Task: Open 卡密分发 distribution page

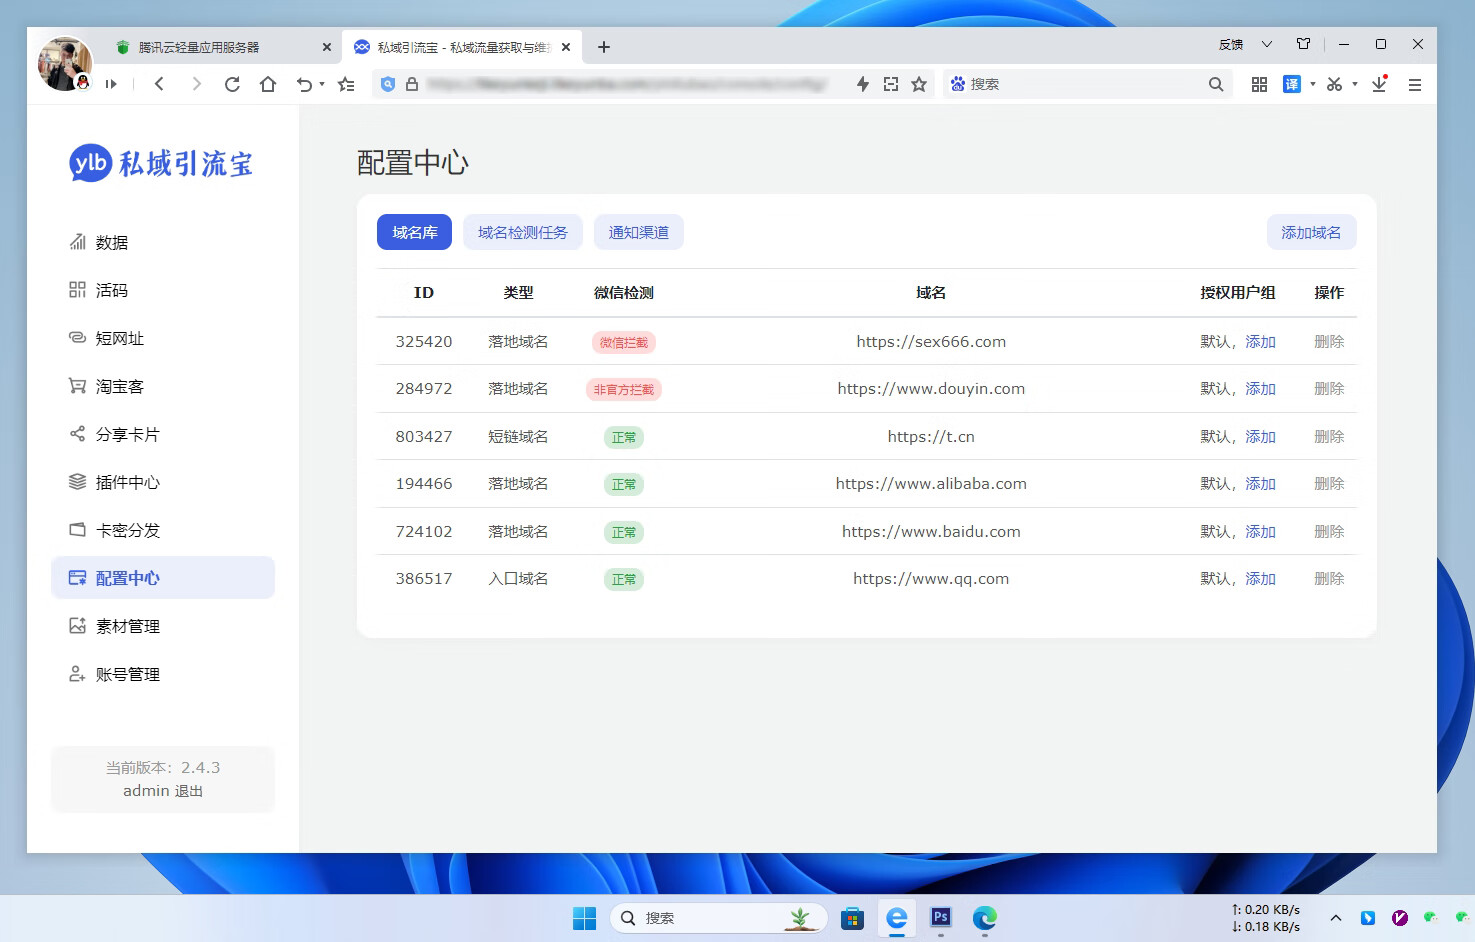Action: point(125,530)
